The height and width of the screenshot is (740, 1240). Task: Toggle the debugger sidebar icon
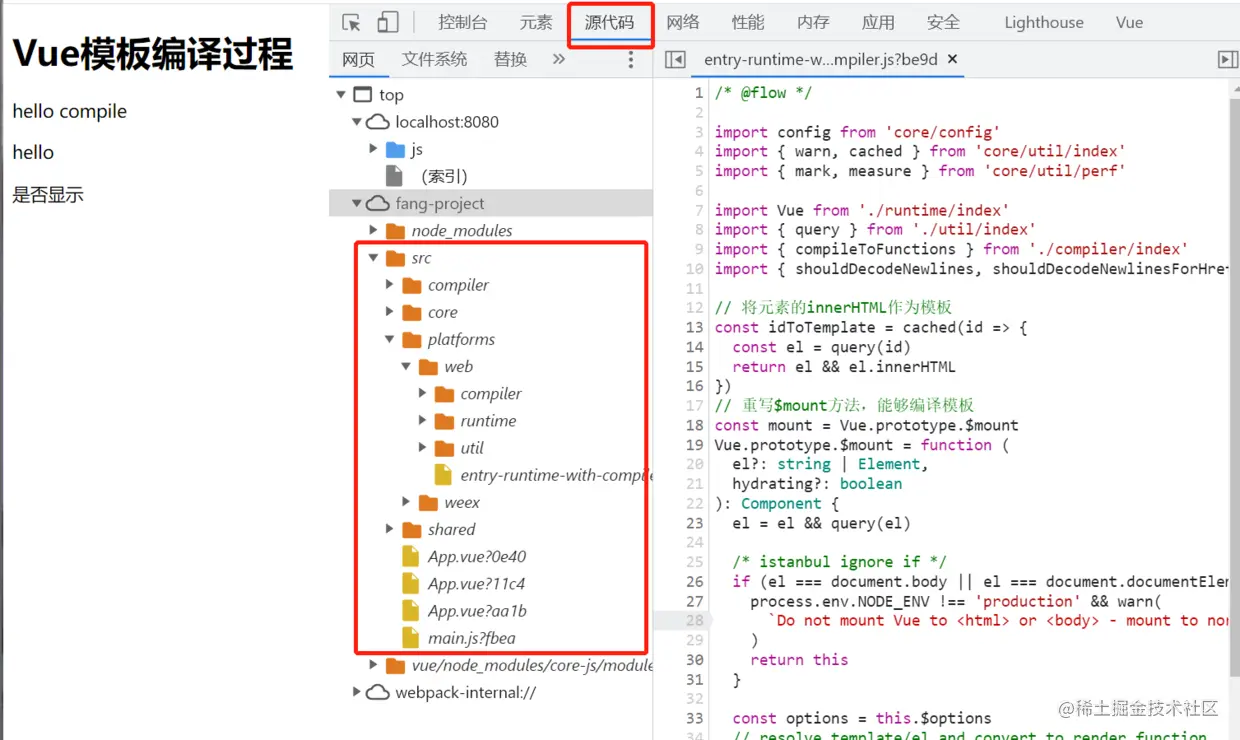(x=1228, y=60)
